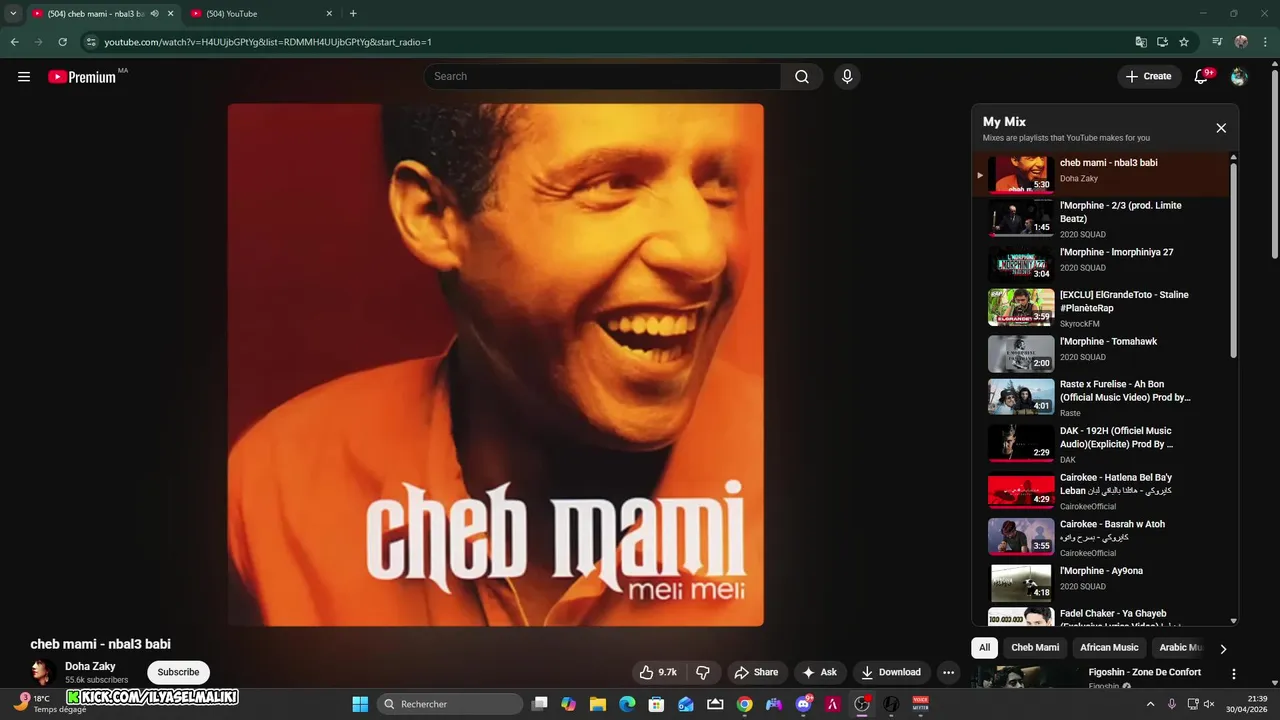Click the taskbar Rechercher search box

pos(450,704)
